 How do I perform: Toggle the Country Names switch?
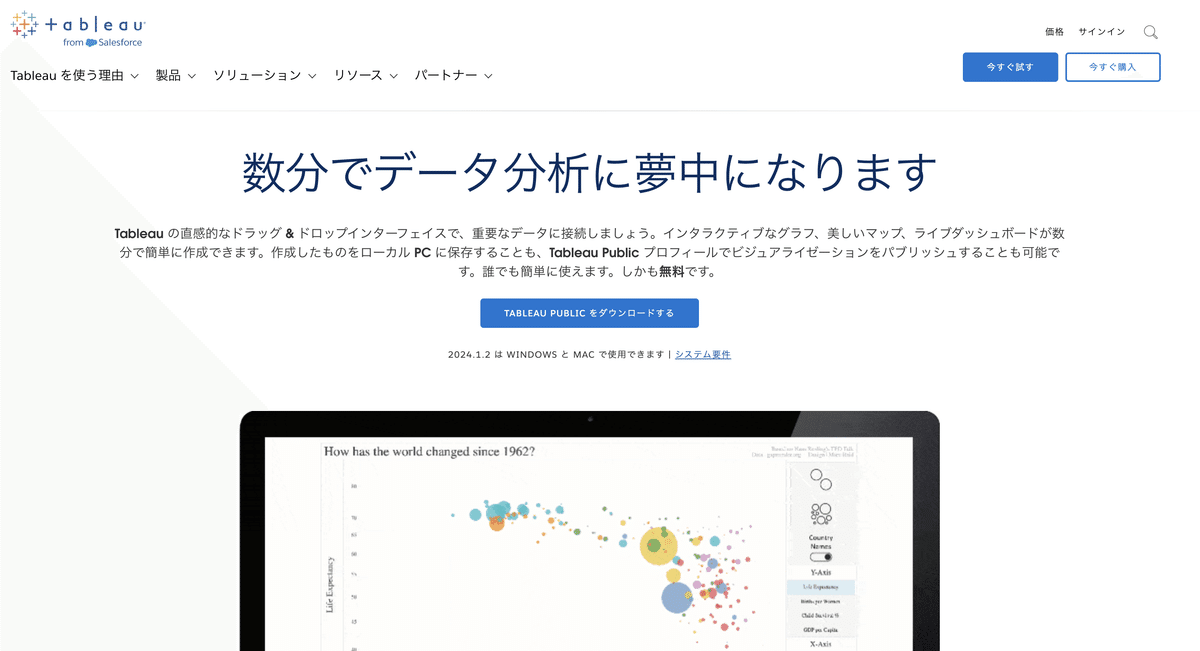(820, 555)
